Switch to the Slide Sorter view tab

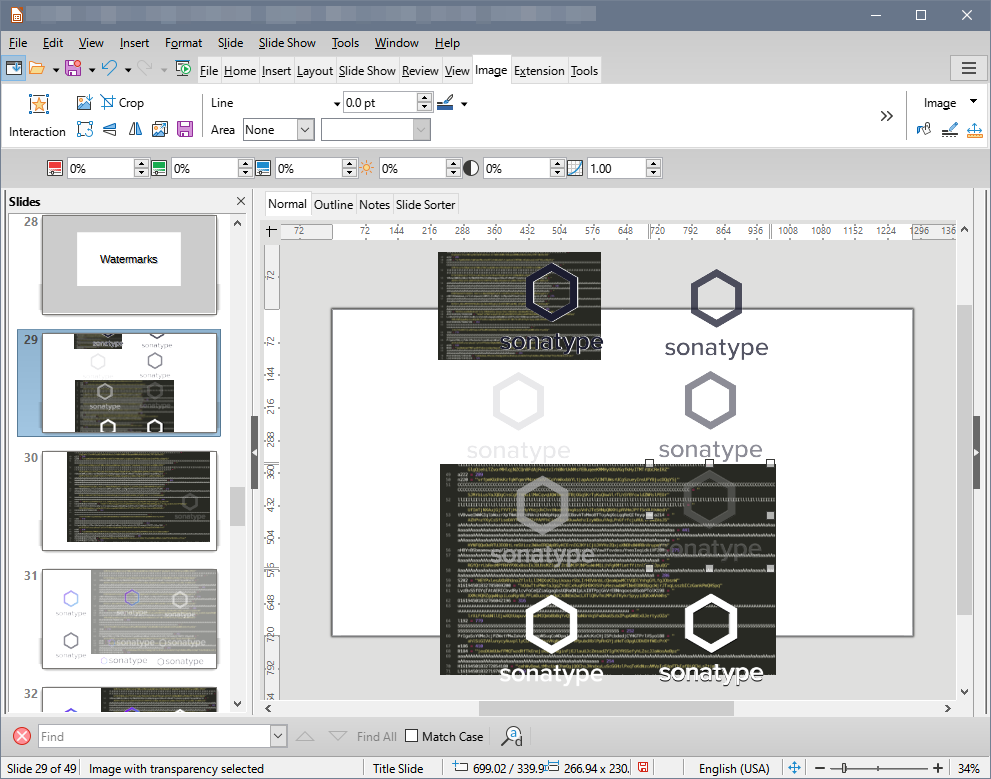pos(426,204)
